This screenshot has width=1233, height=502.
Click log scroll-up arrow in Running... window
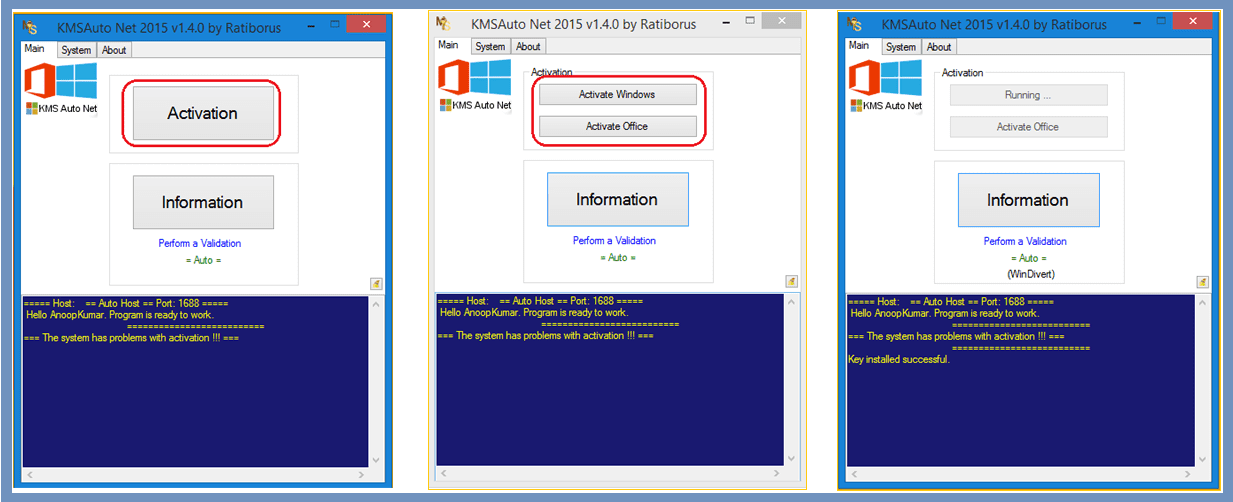point(1202,302)
